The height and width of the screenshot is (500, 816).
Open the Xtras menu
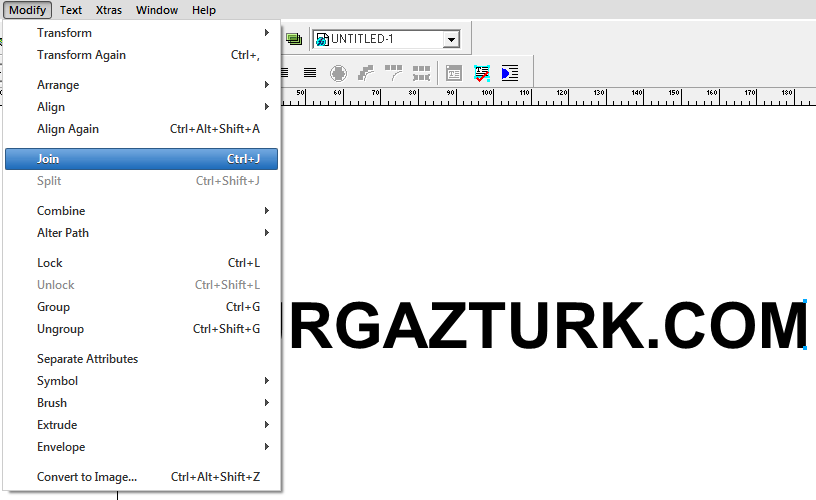(x=109, y=10)
